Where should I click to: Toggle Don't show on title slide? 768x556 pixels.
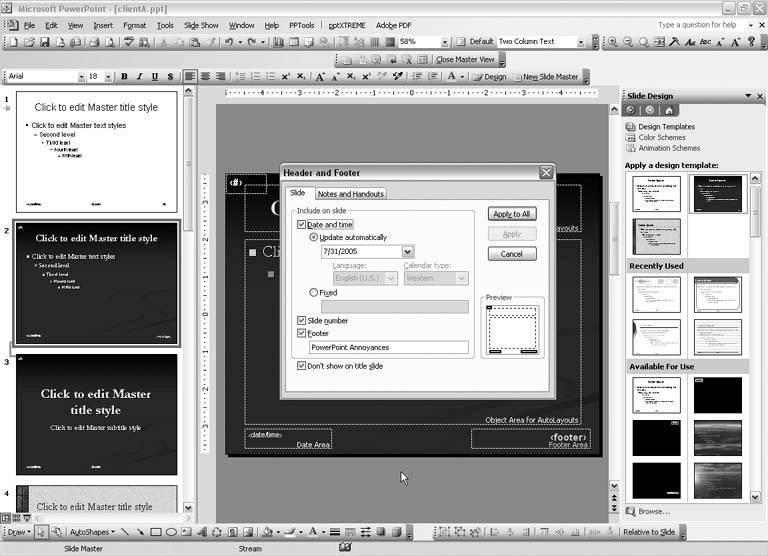[x=302, y=366]
